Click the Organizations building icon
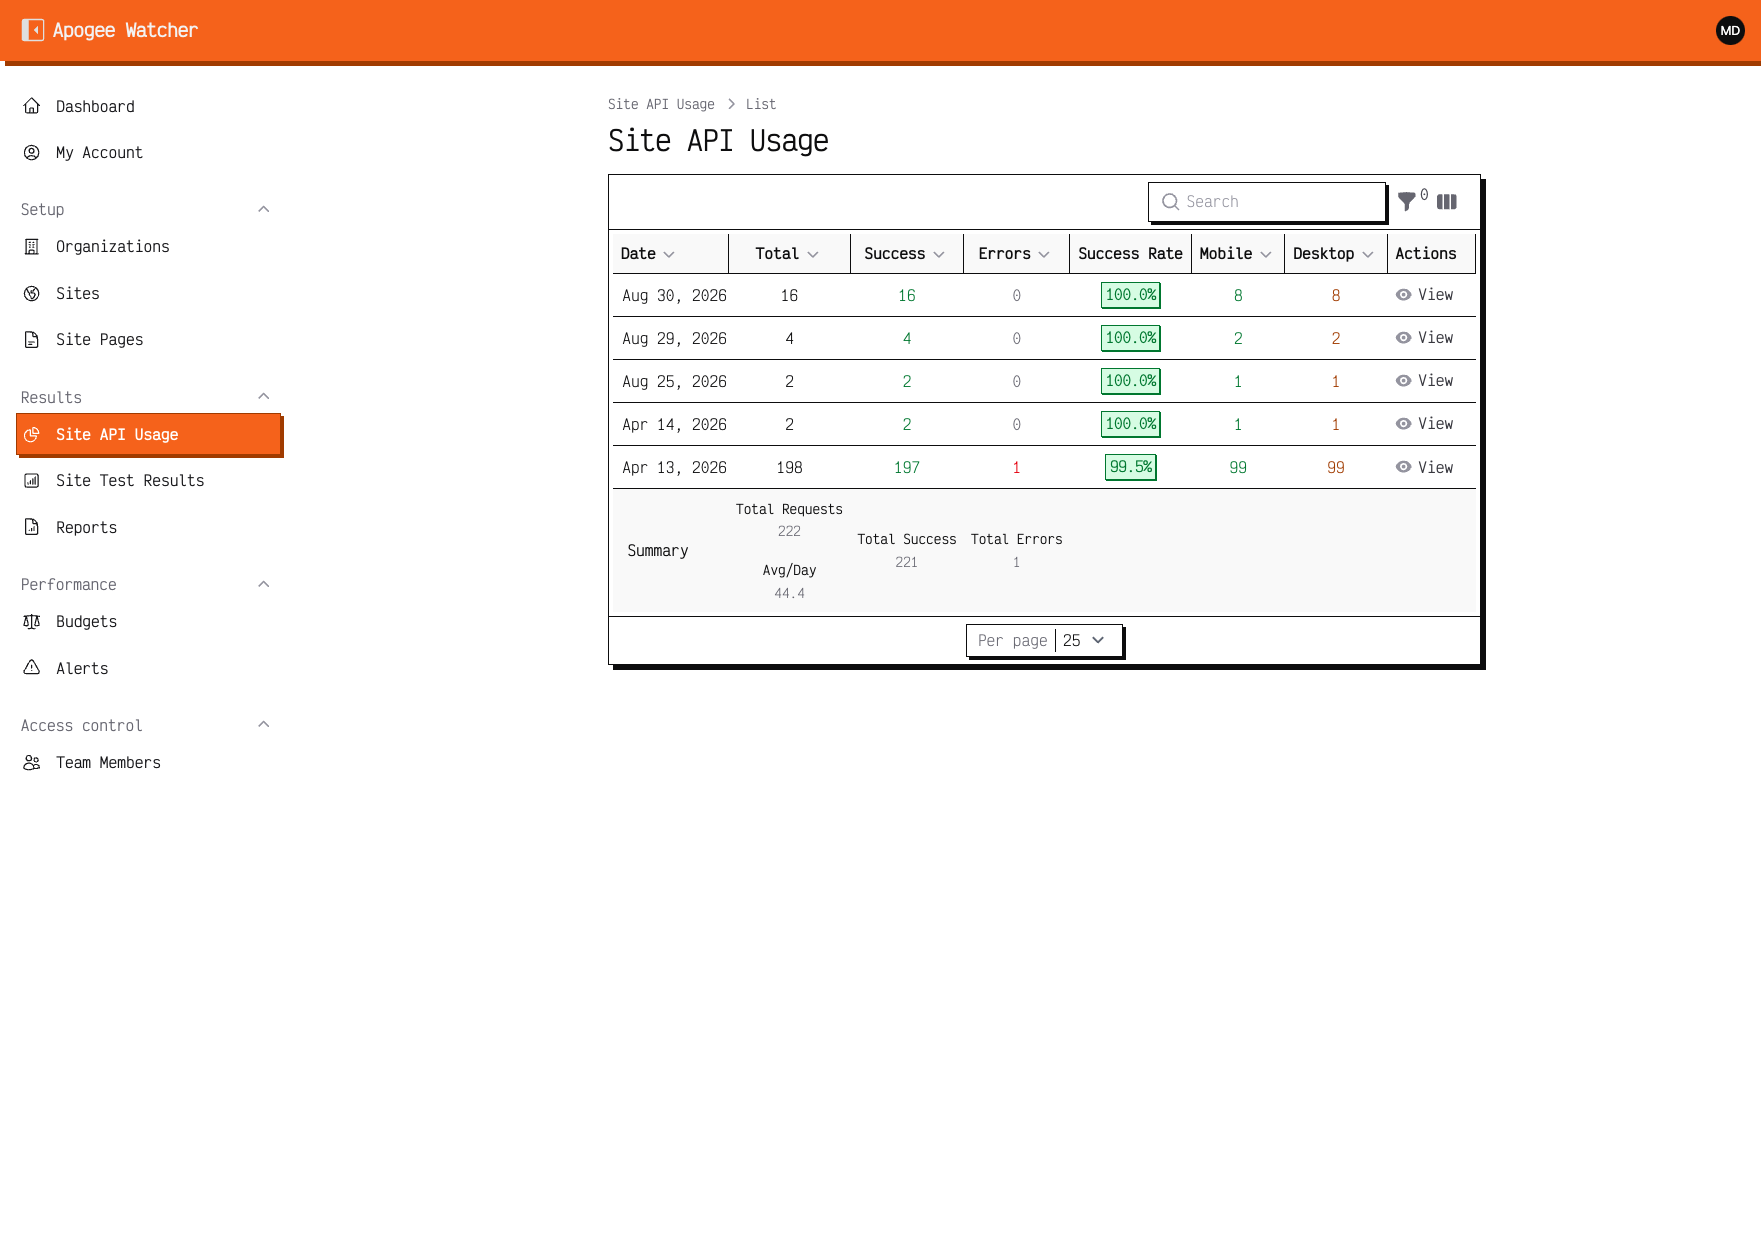Viewport: 1761px width, 1250px height. point(32,246)
